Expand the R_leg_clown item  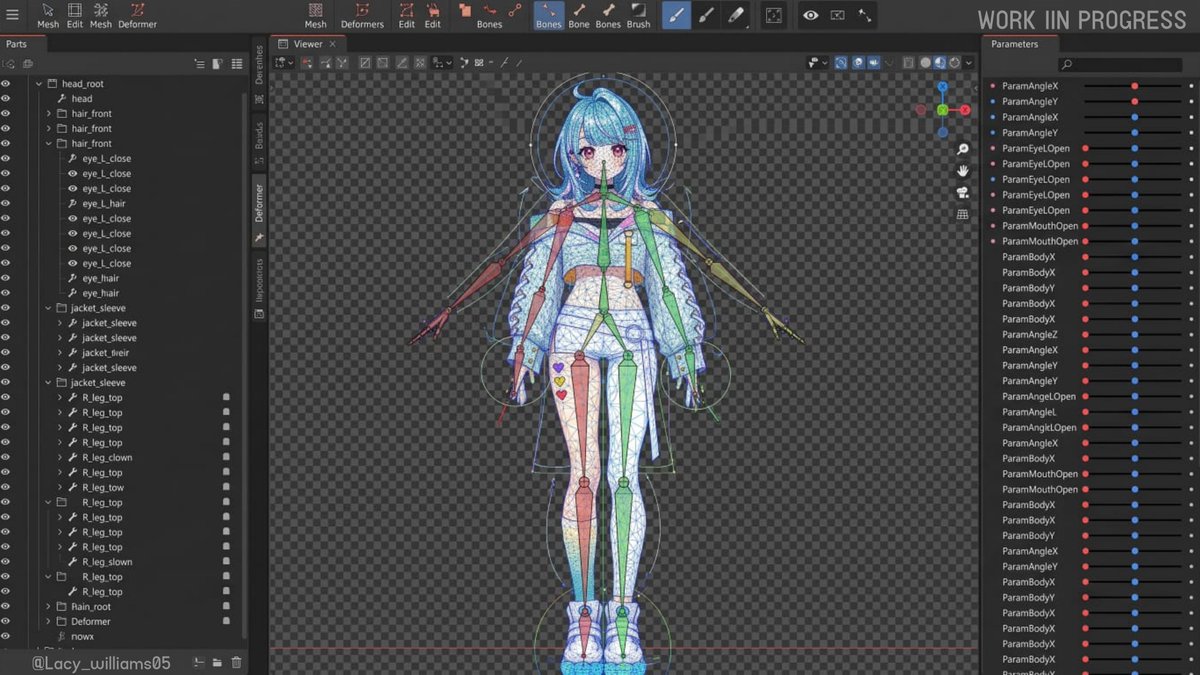click(x=60, y=458)
